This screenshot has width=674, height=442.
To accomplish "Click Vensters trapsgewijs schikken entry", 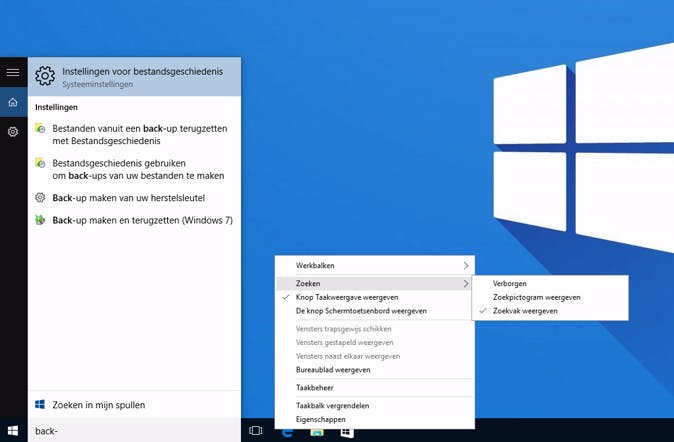I will pyautogui.click(x=375, y=328).
